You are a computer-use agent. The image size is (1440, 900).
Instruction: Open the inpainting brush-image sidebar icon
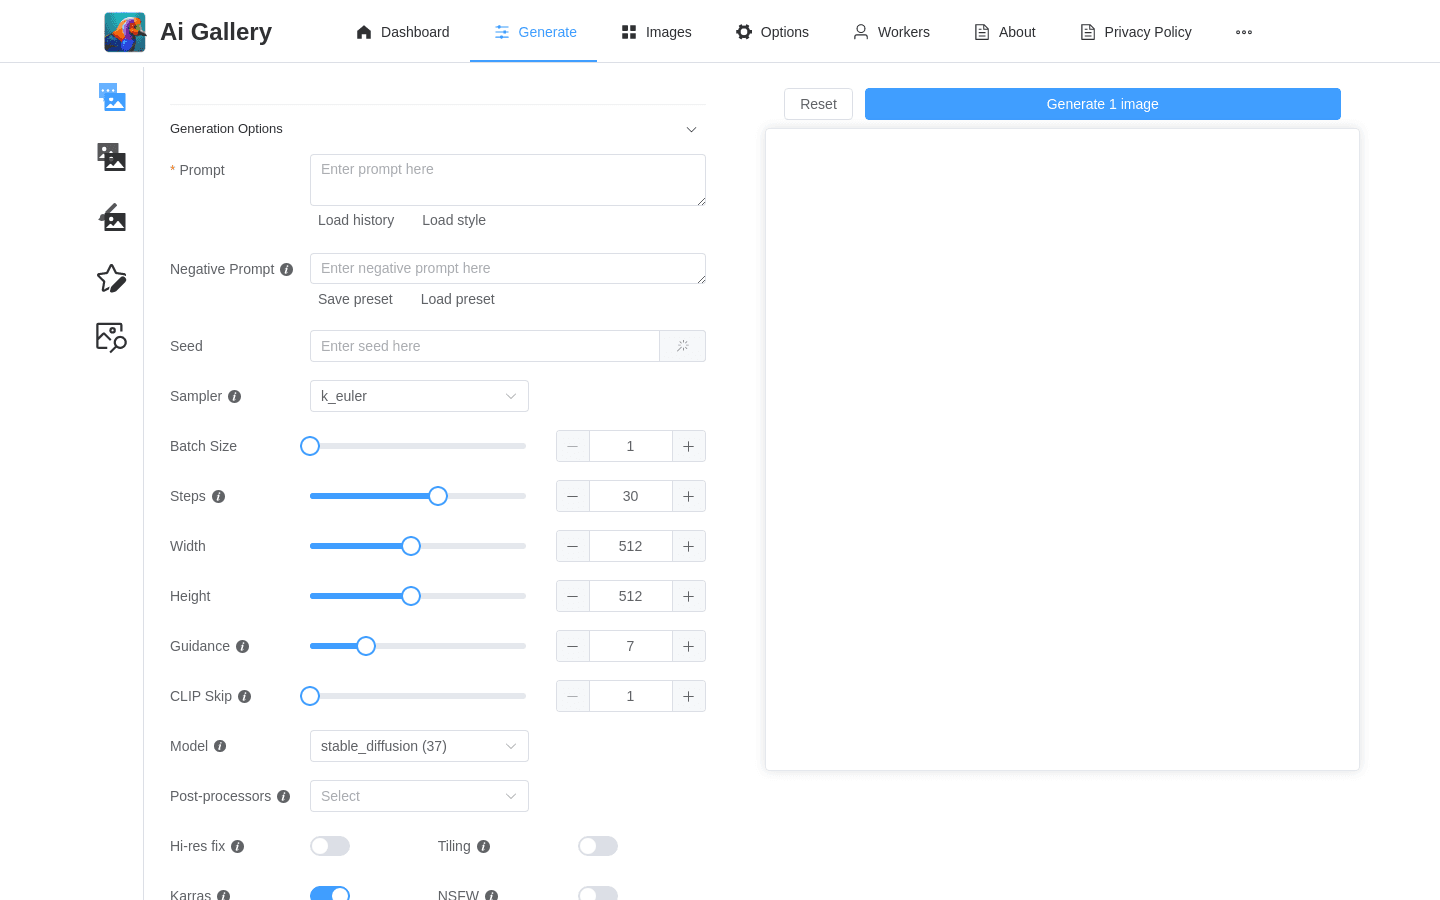(x=112, y=217)
